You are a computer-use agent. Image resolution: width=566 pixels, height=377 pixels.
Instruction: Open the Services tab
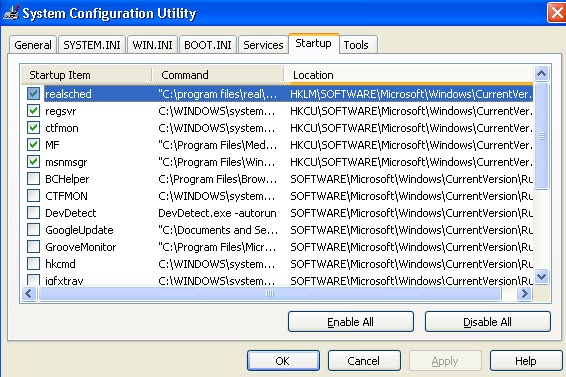click(263, 45)
